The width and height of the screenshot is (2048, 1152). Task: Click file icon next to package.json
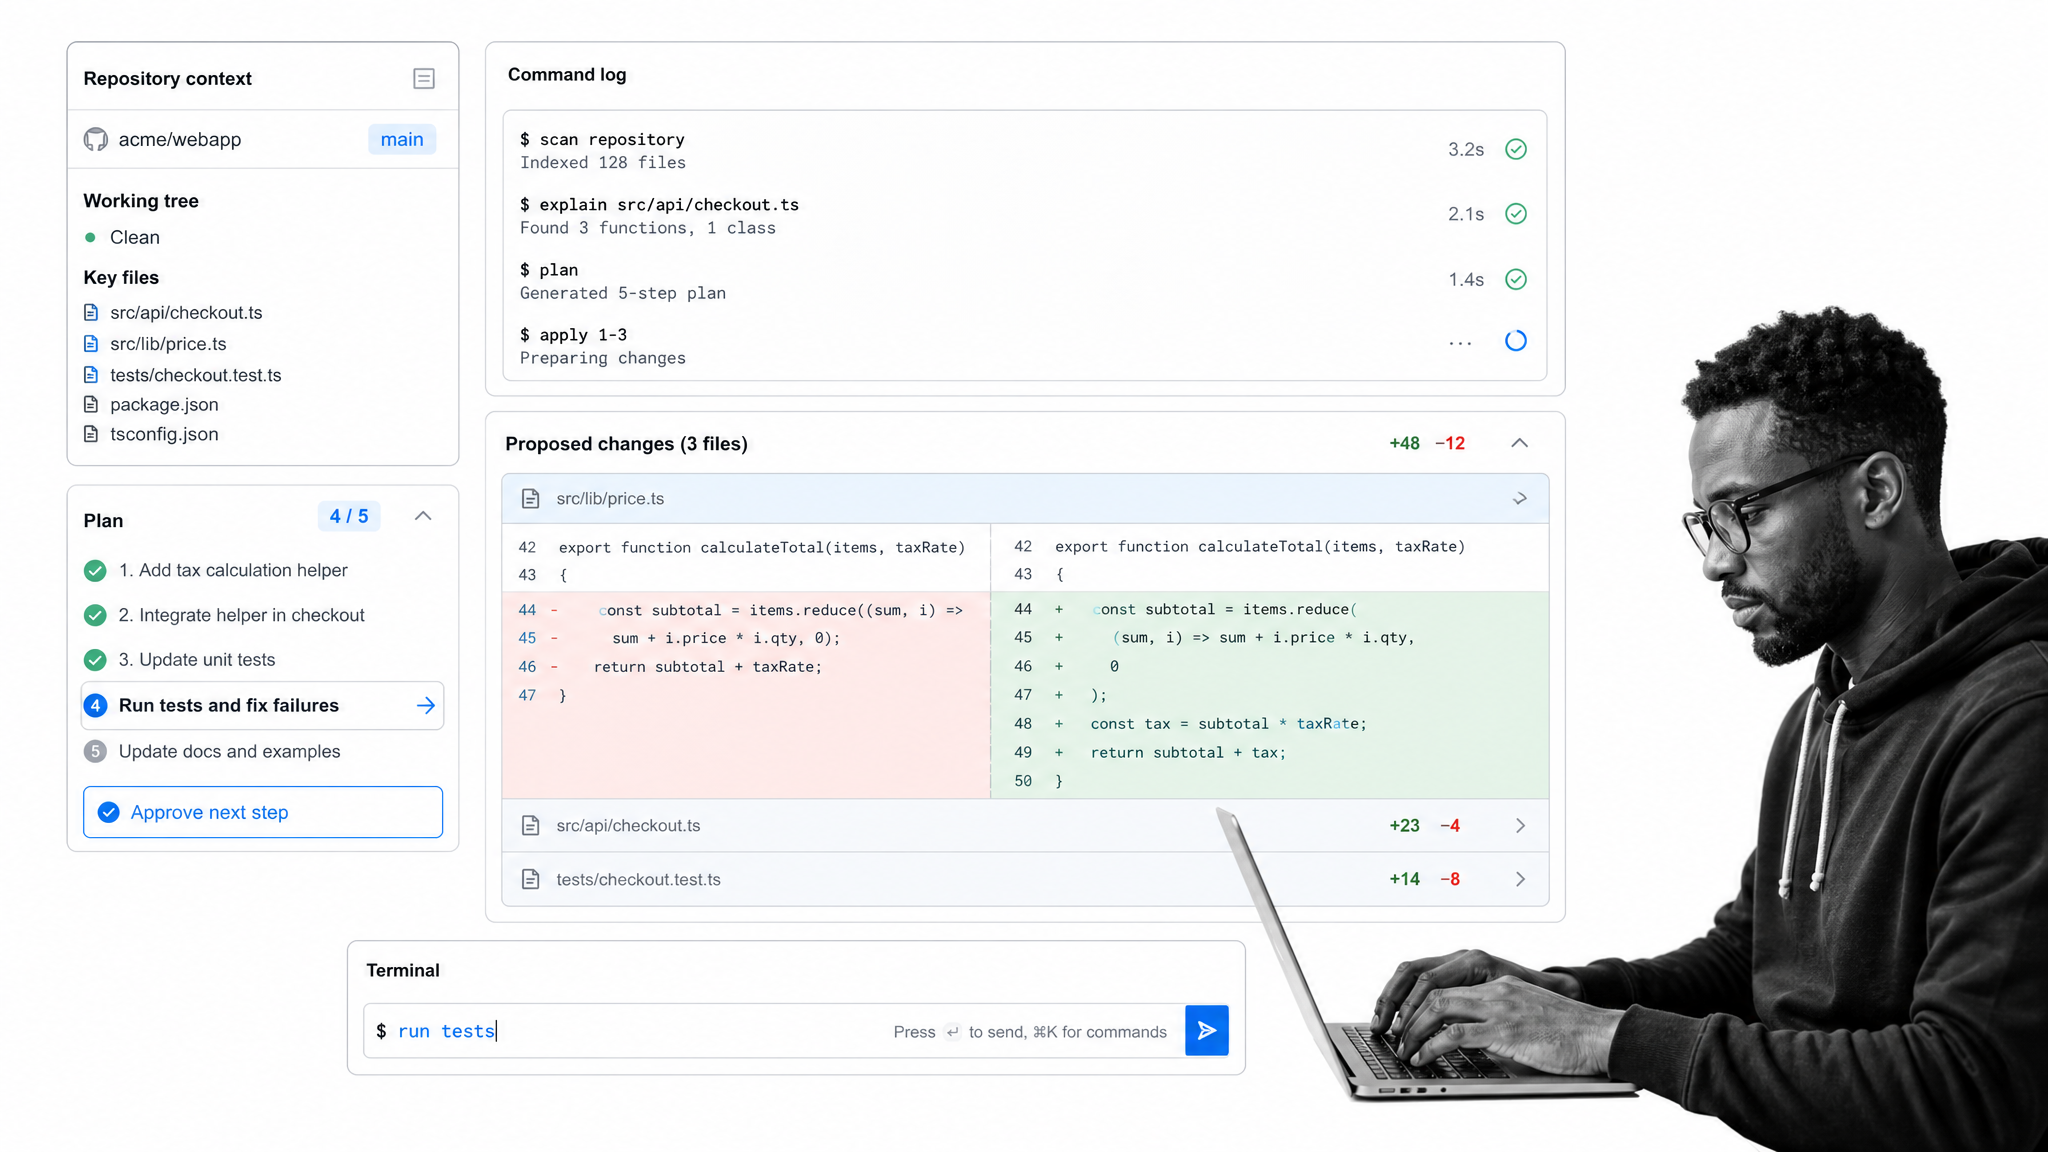[91, 405]
